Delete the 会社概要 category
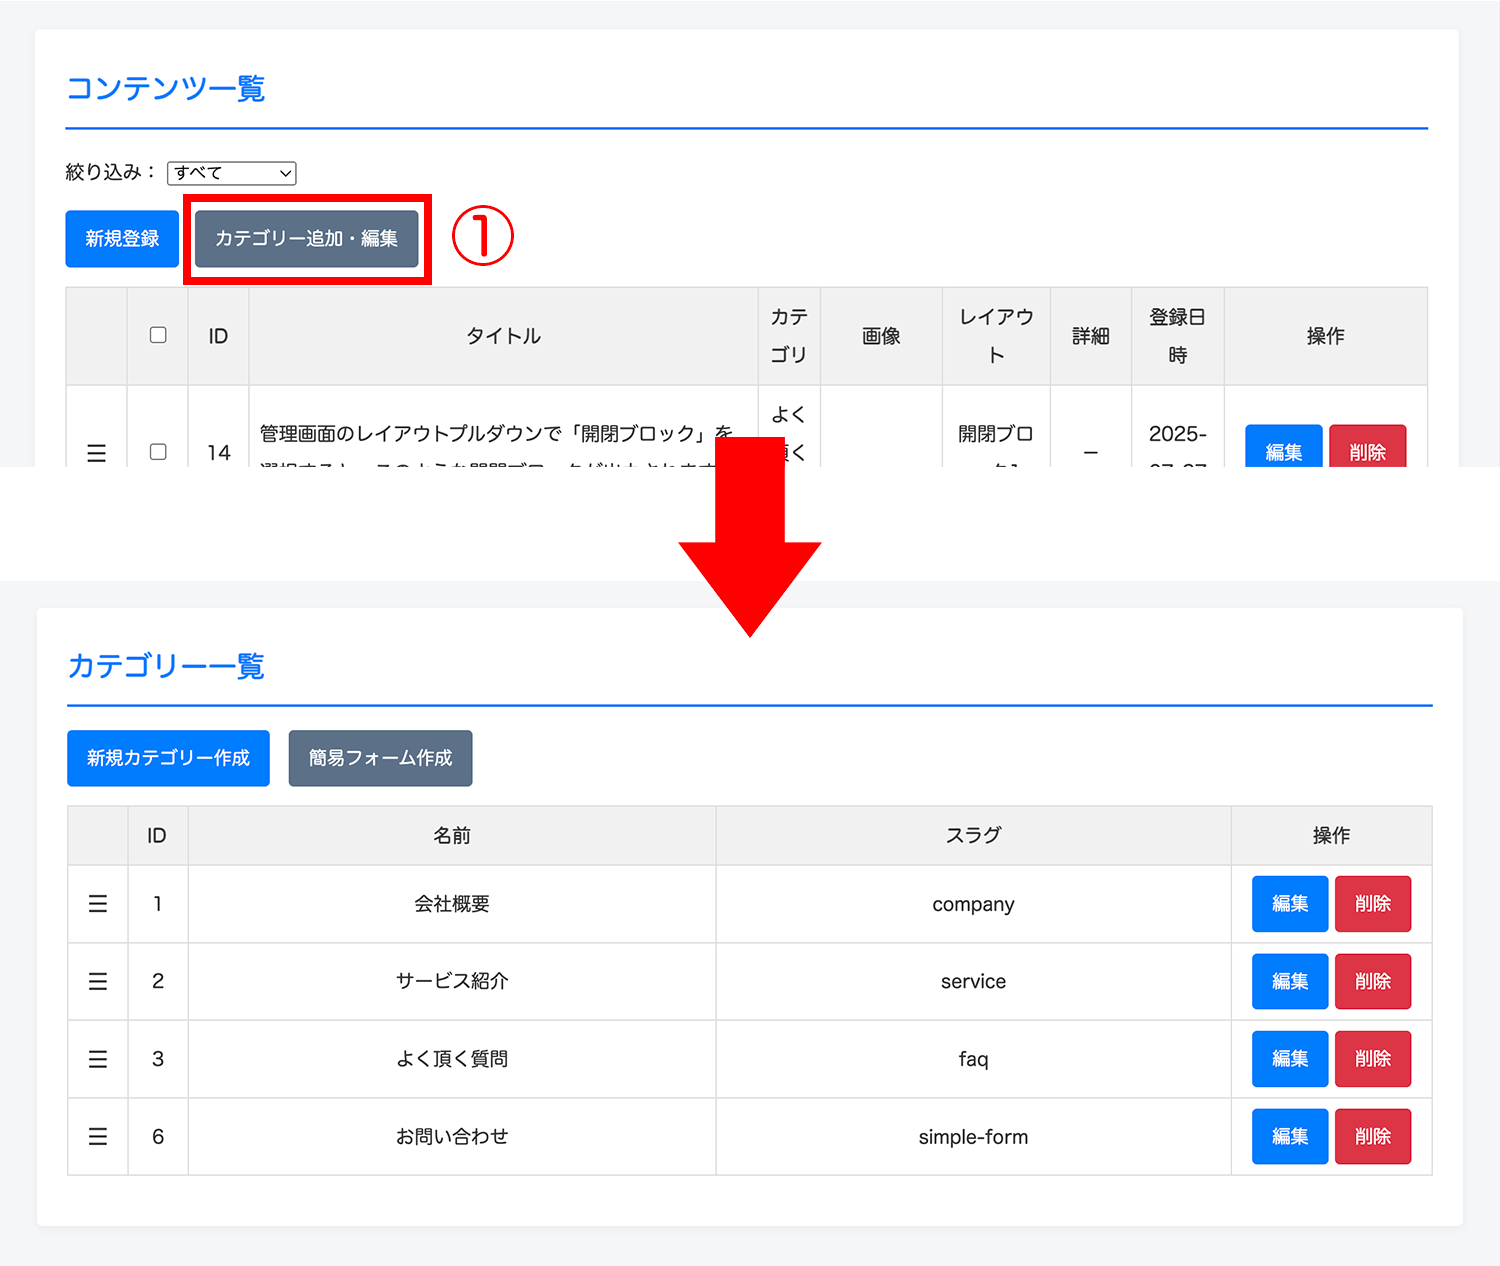This screenshot has width=1500, height=1266. coord(1372,904)
